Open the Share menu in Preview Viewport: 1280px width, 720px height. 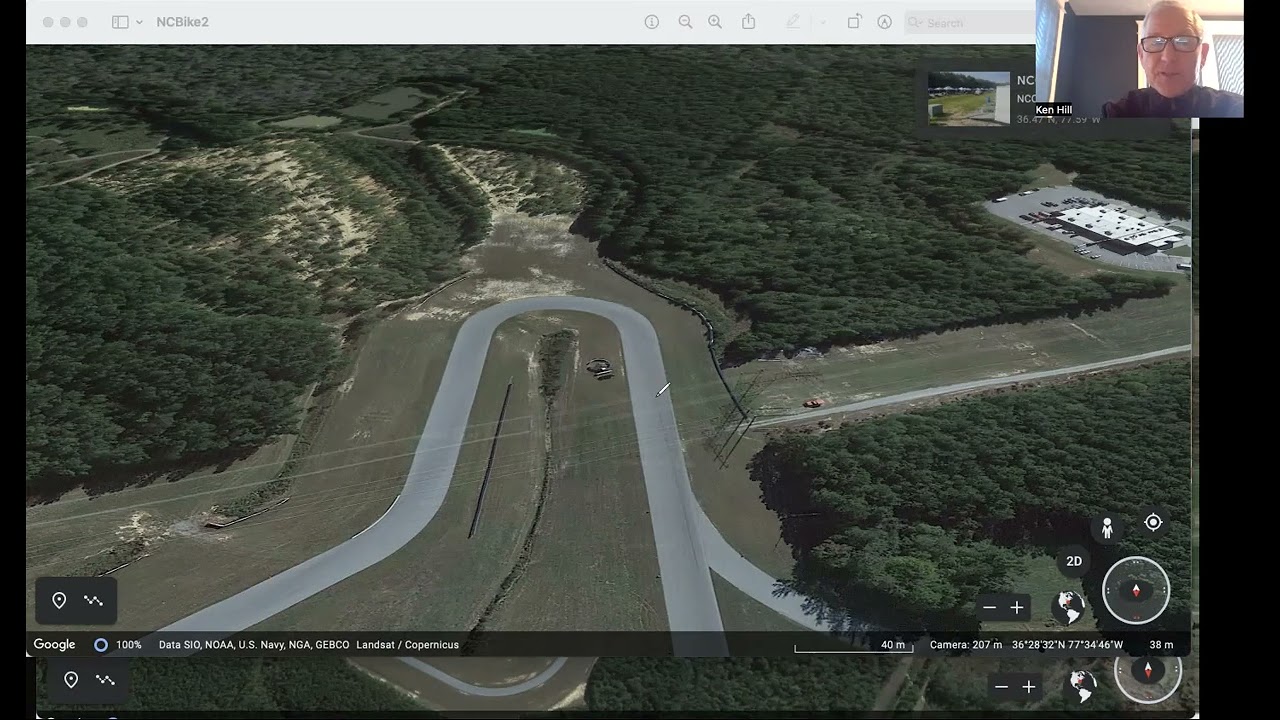748,21
